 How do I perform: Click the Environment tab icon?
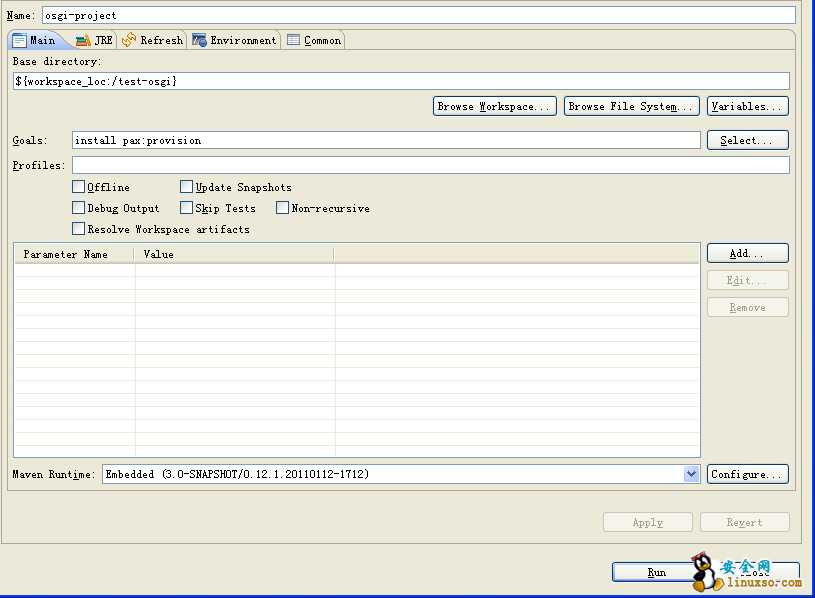coord(200,40)
